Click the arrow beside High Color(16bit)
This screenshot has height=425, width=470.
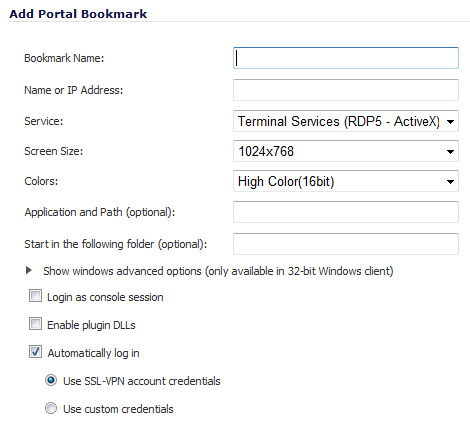[450, 182]
